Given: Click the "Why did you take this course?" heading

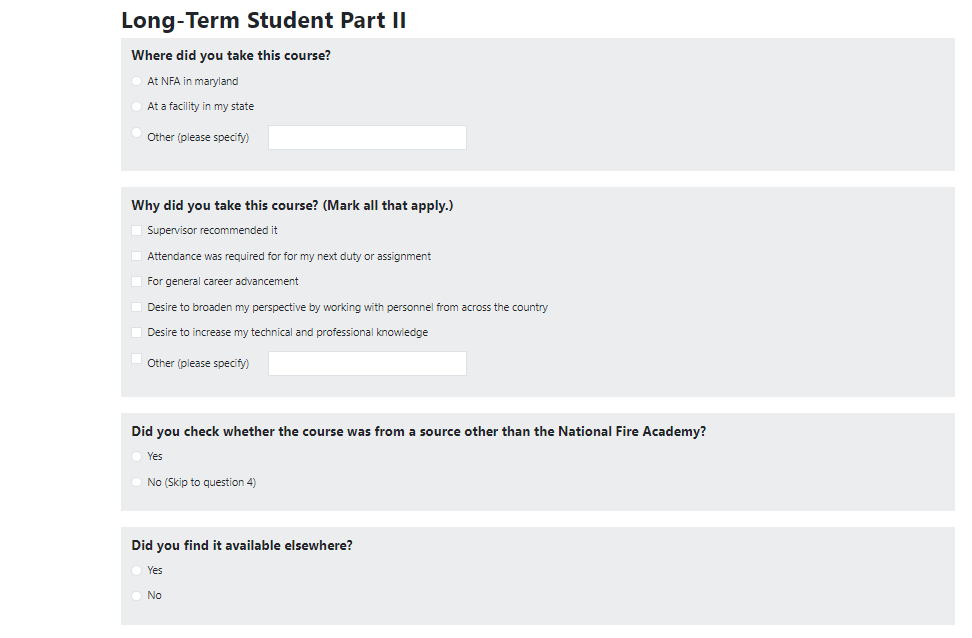Looking at the screenshot, I should (x=292, y=206).
